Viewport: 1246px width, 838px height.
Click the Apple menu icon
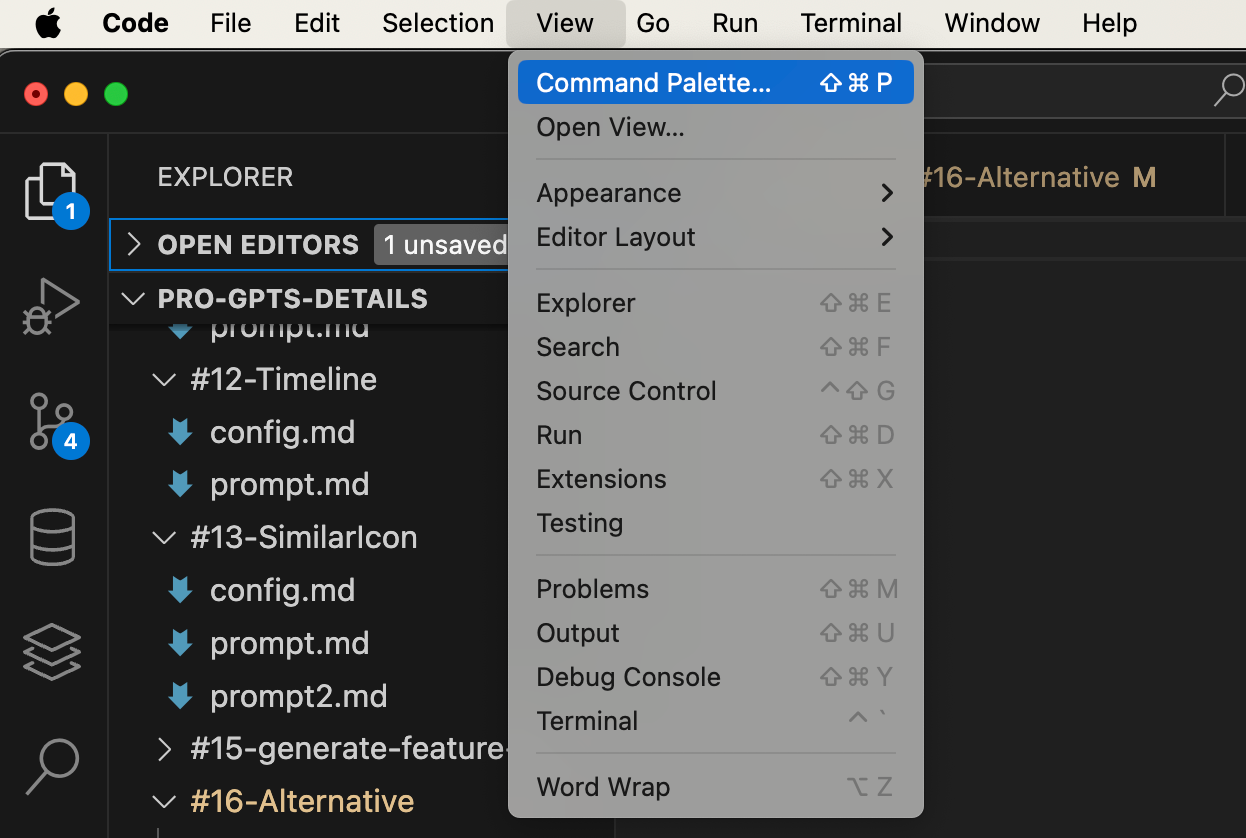[48, 23]
